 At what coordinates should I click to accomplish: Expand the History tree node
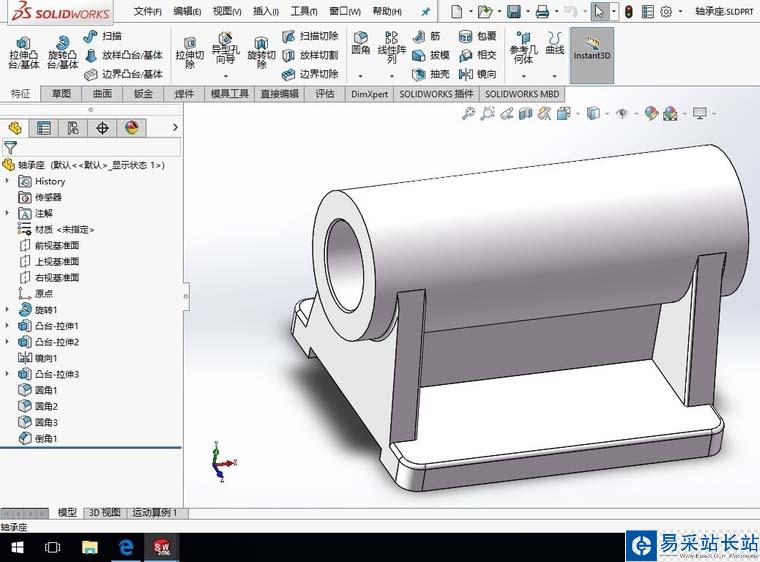8,181
